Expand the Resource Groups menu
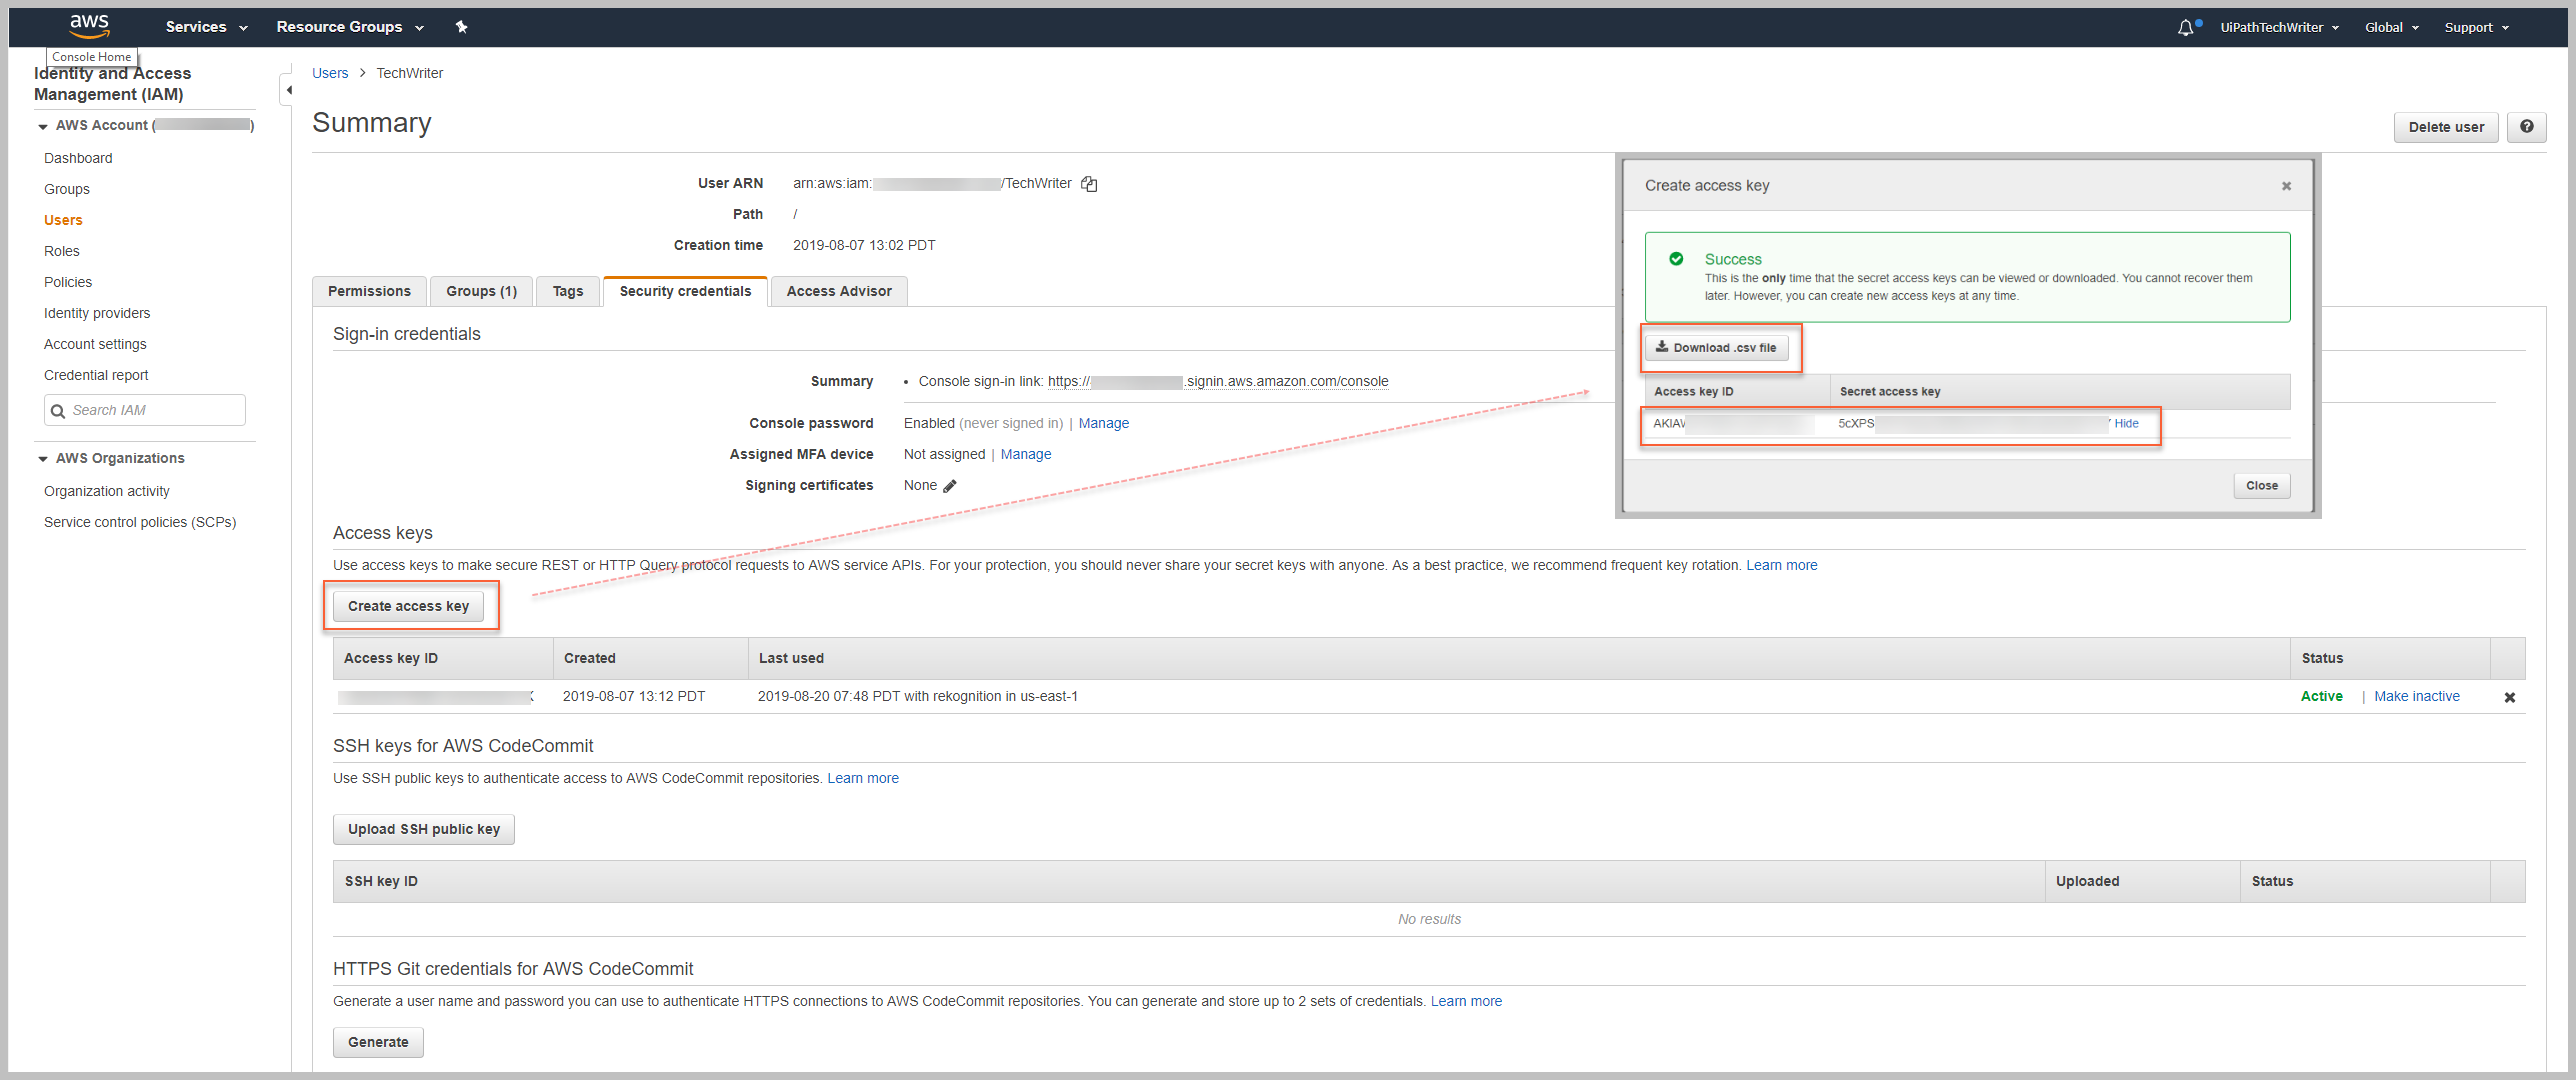Image resolution: width=2576 pixels, height=1080 pixels. click(349, 27)
